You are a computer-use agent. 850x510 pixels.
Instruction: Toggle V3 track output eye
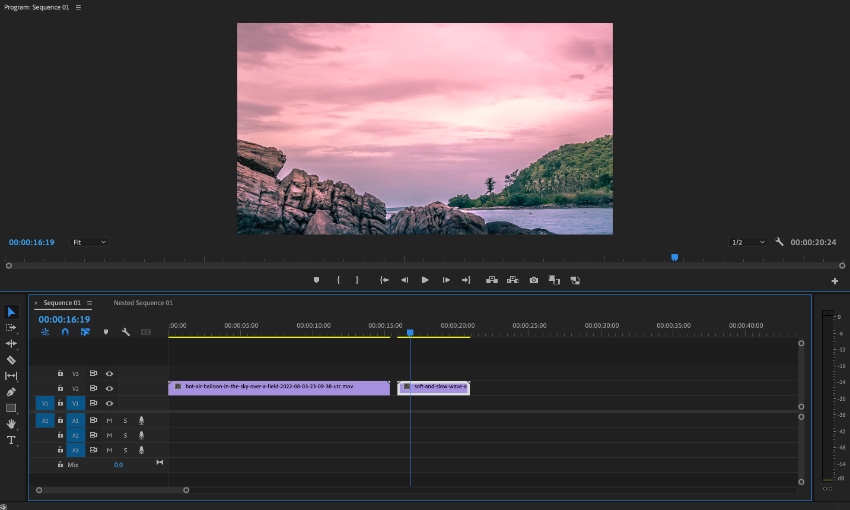[110, 373]
